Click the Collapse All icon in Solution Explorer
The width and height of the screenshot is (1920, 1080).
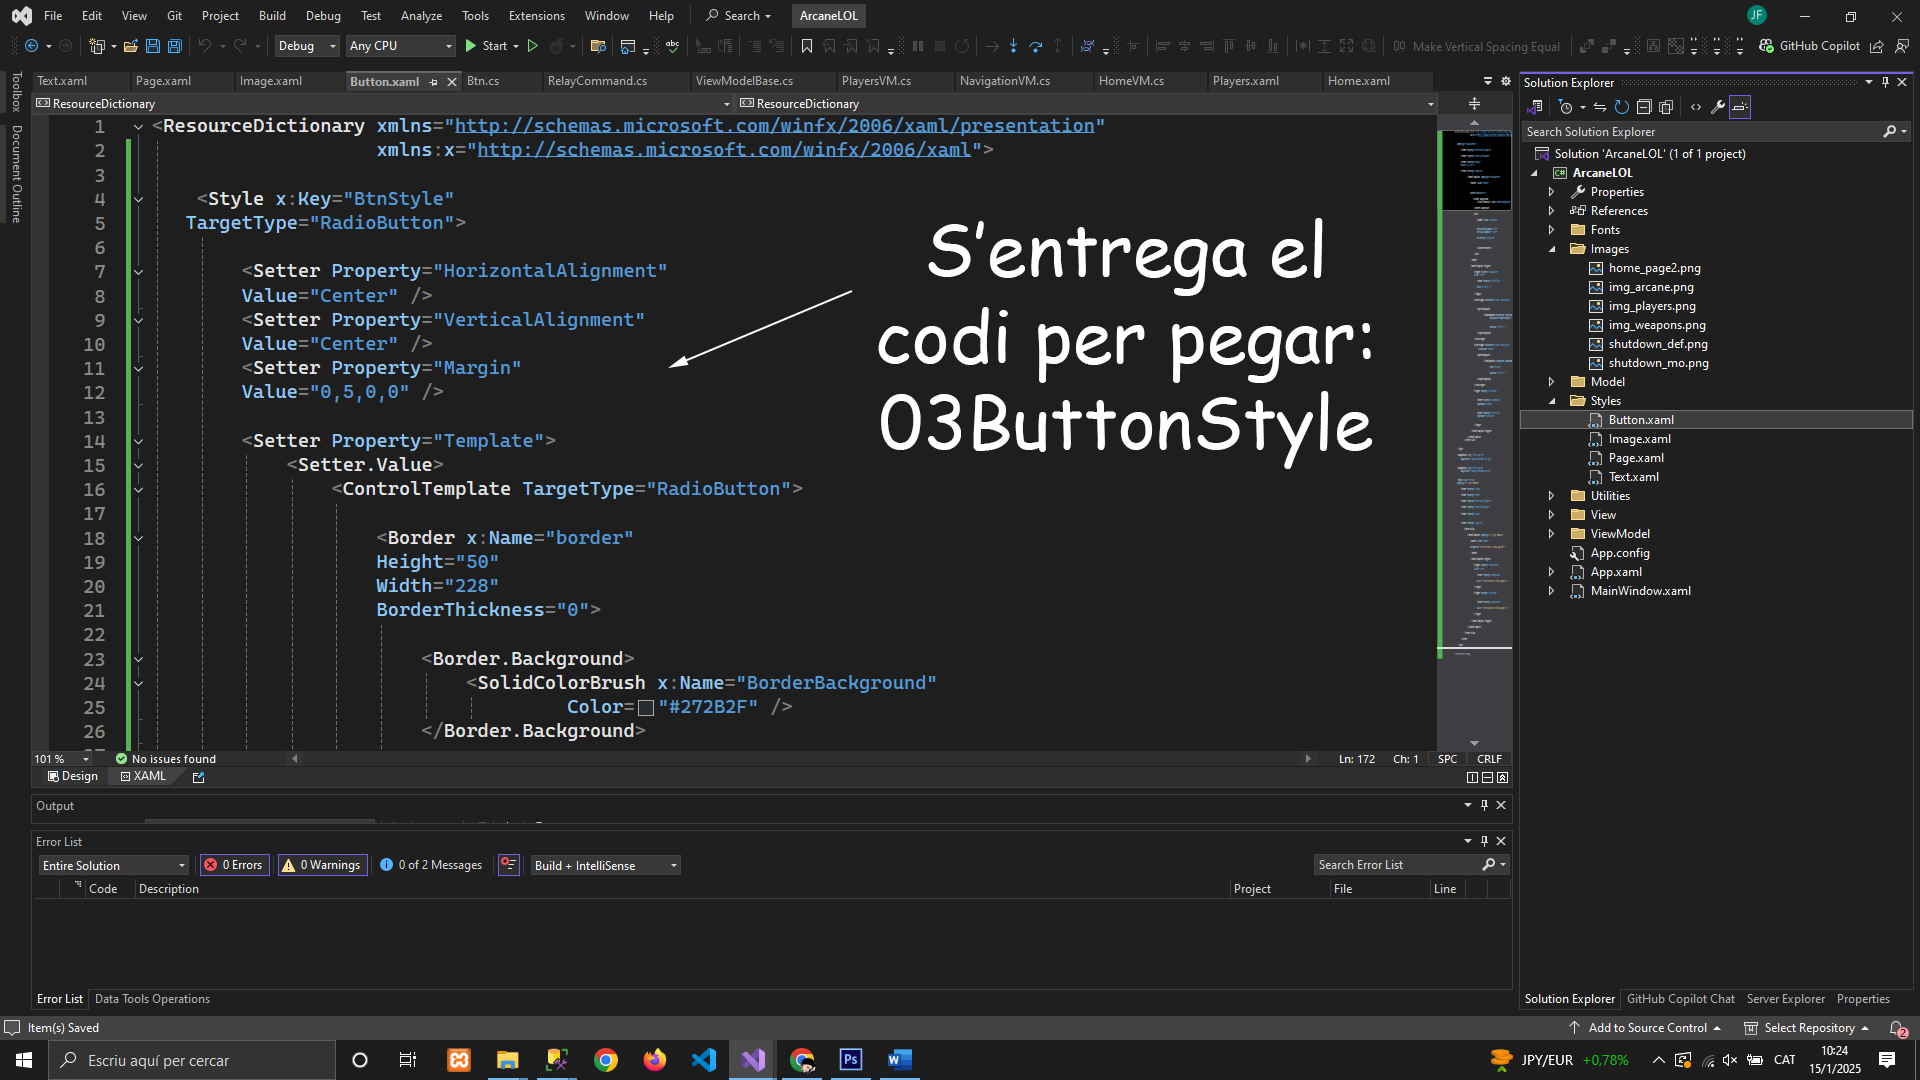coord(1644,107)
